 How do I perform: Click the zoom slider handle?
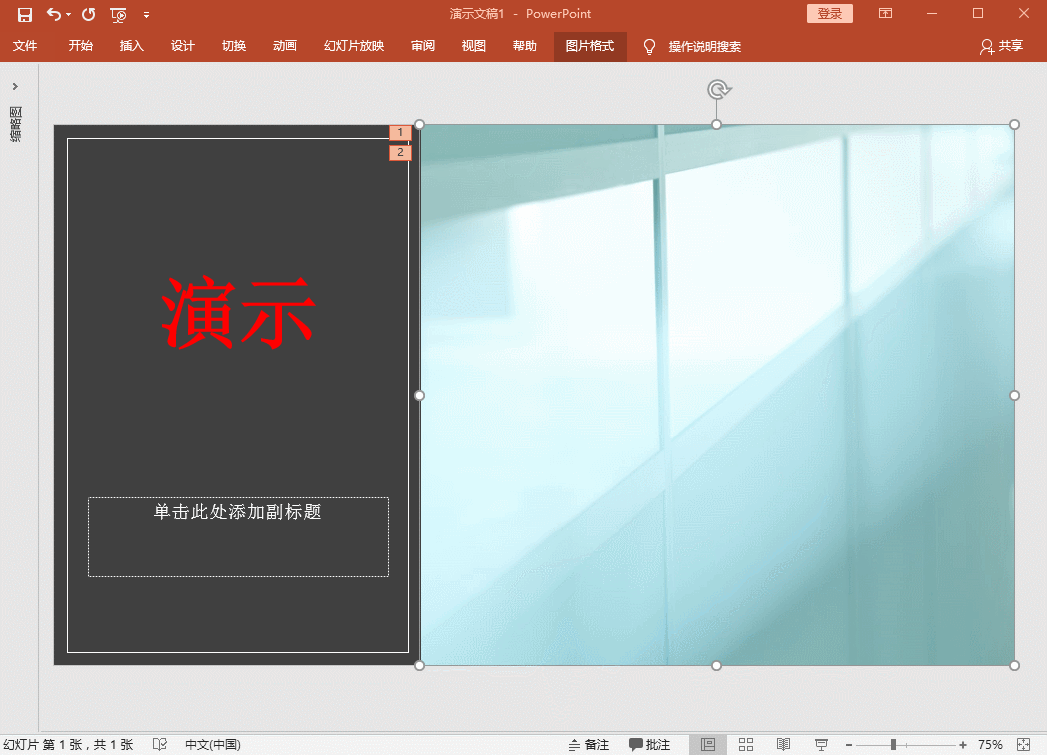(893, 744)
